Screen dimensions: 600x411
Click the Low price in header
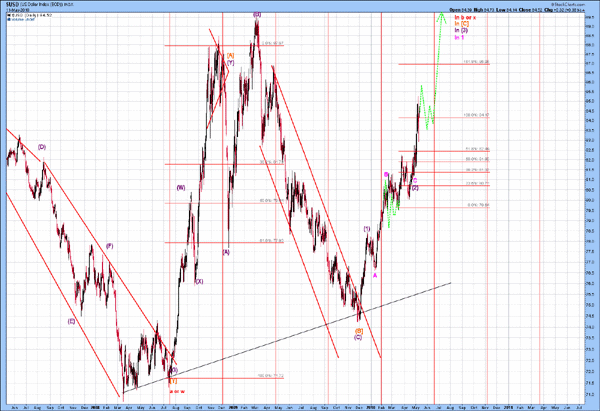coord(507,10)
